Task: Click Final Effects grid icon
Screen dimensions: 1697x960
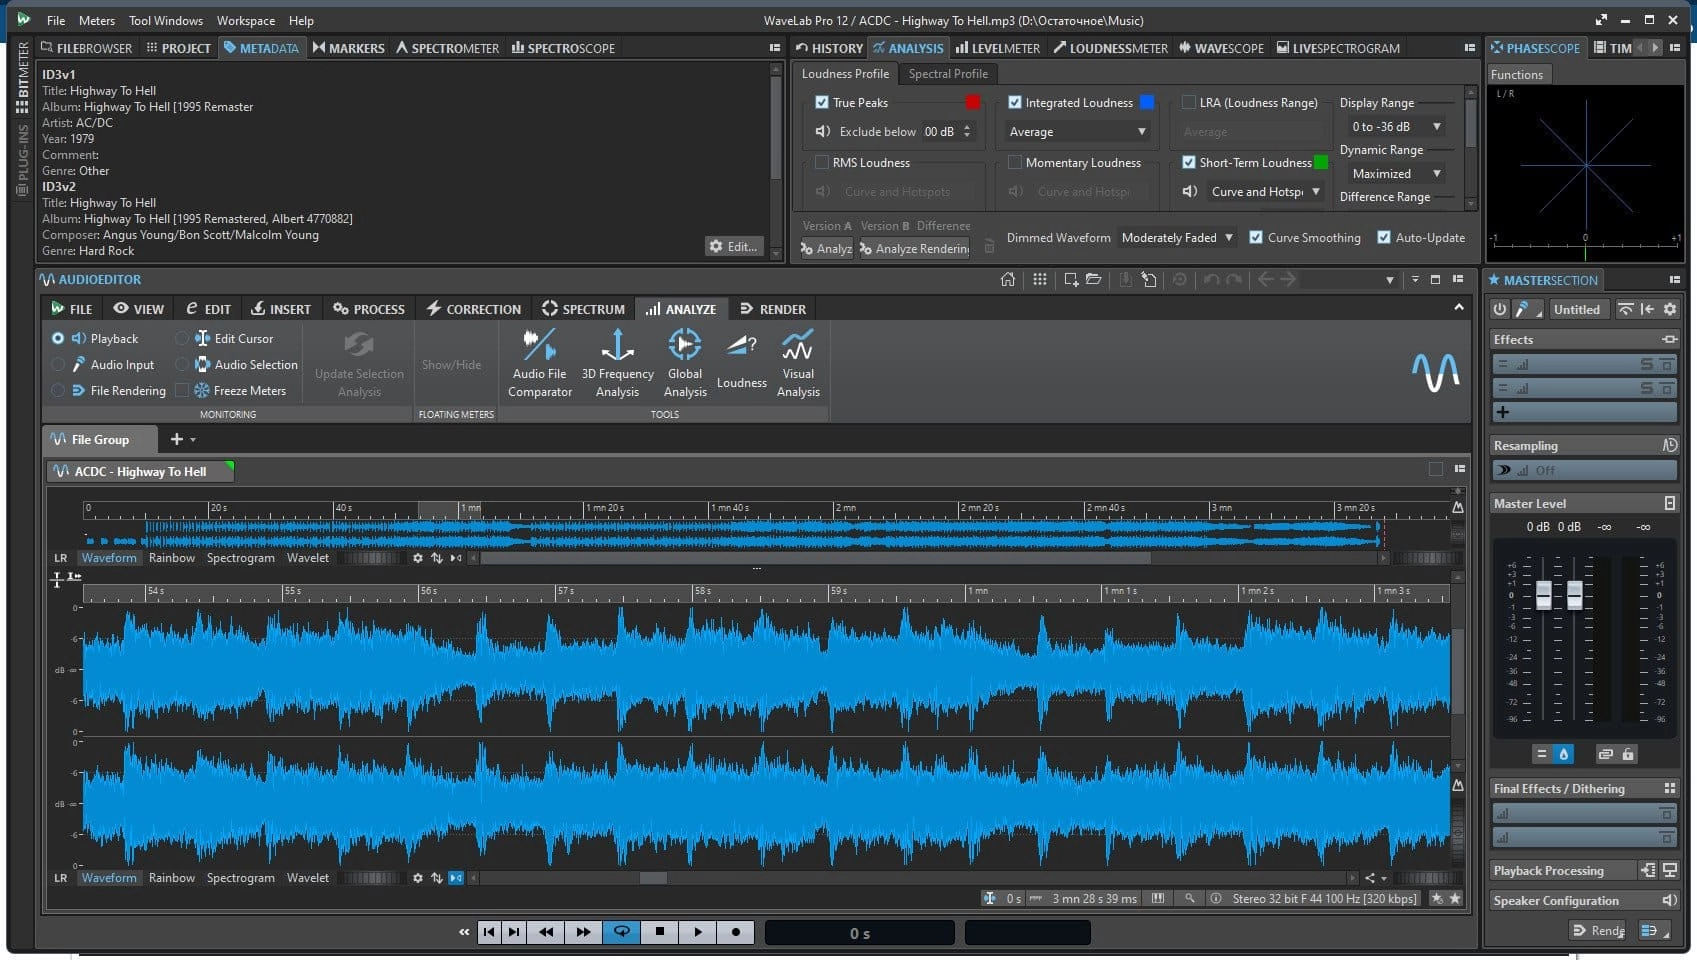Action: tap(1669, 788)
